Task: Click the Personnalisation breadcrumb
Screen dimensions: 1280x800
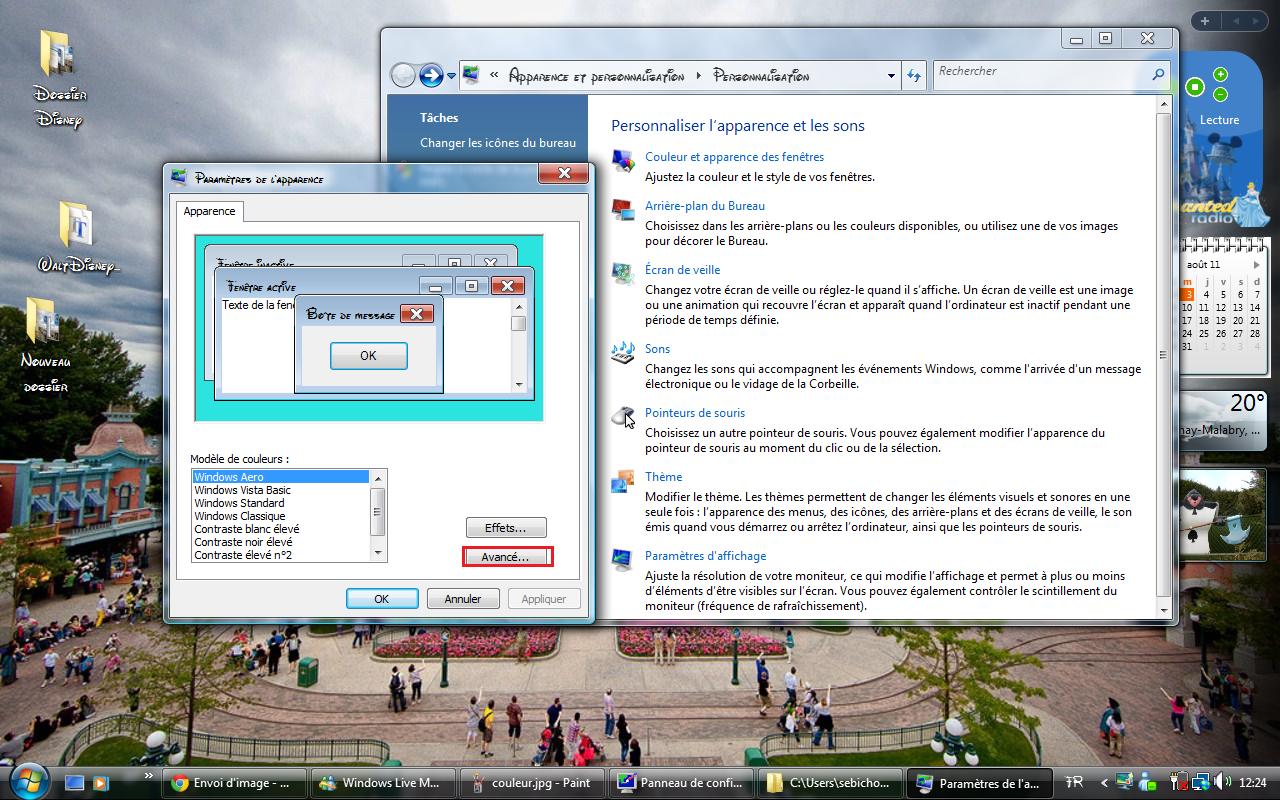Action: coord(762,76)
